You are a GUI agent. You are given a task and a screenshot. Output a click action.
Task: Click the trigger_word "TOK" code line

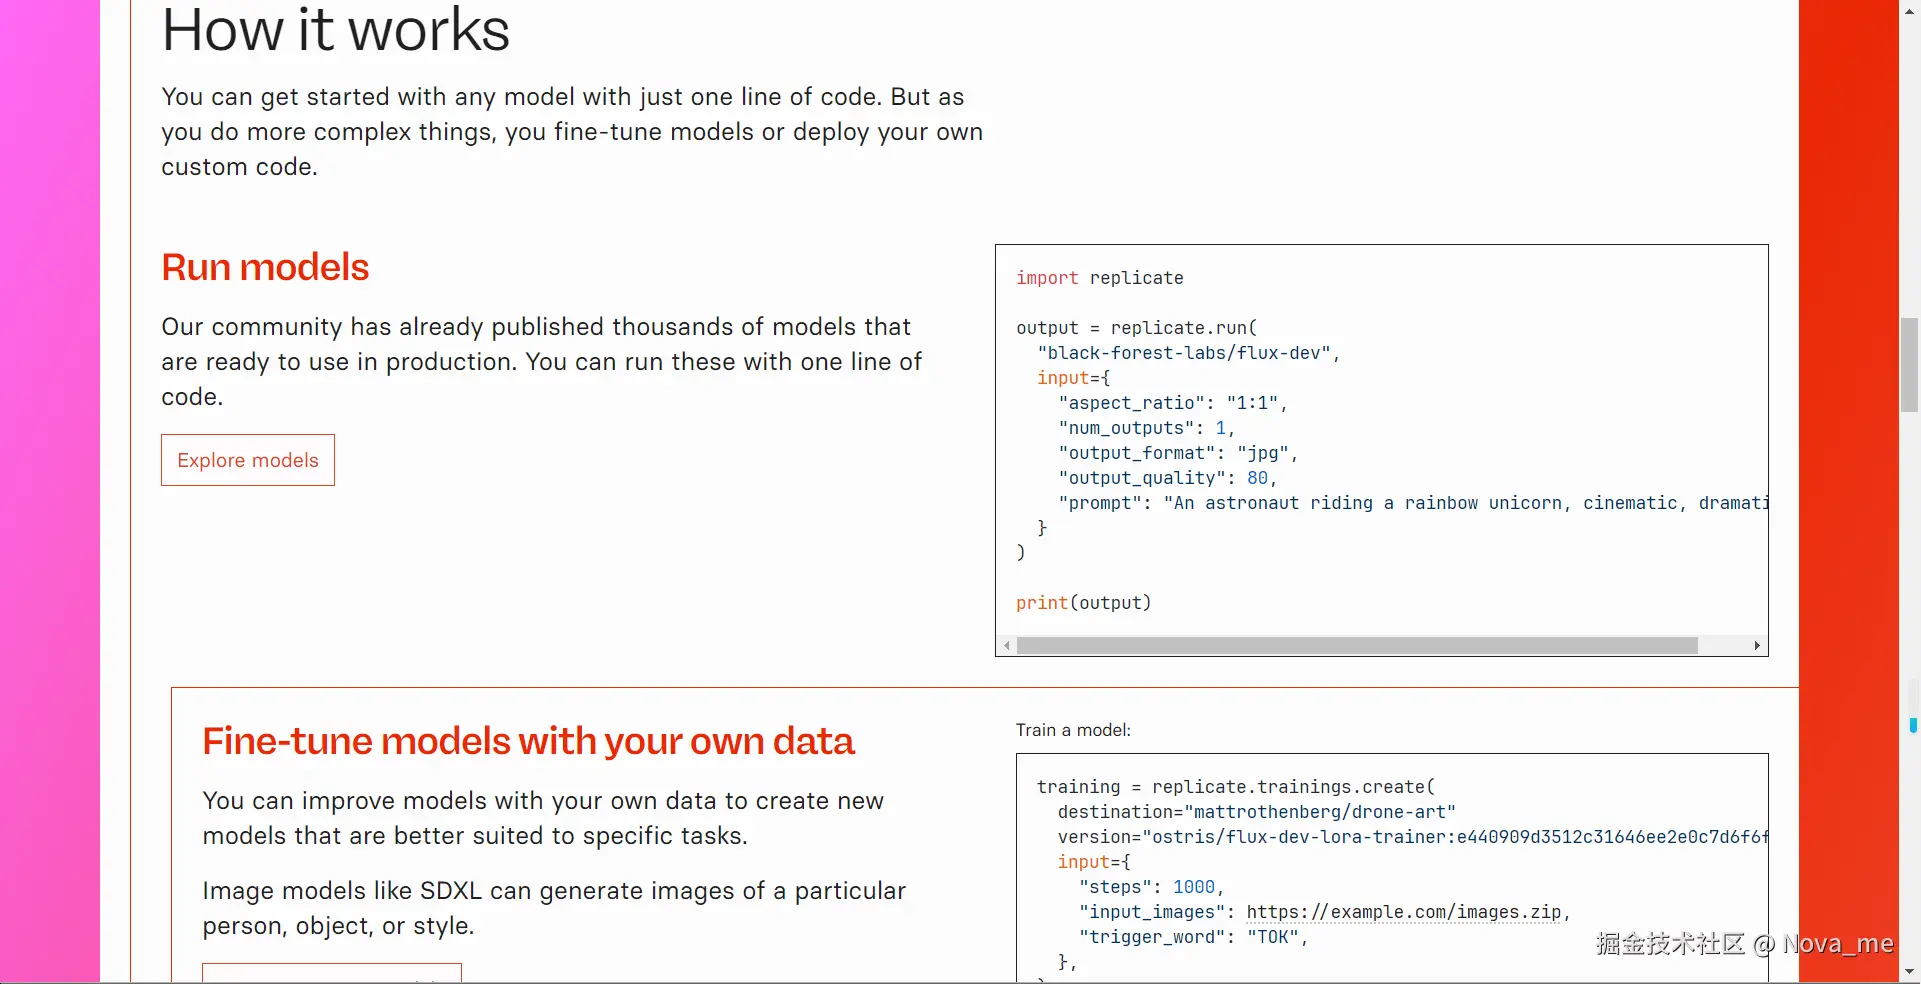(1192, 937)
